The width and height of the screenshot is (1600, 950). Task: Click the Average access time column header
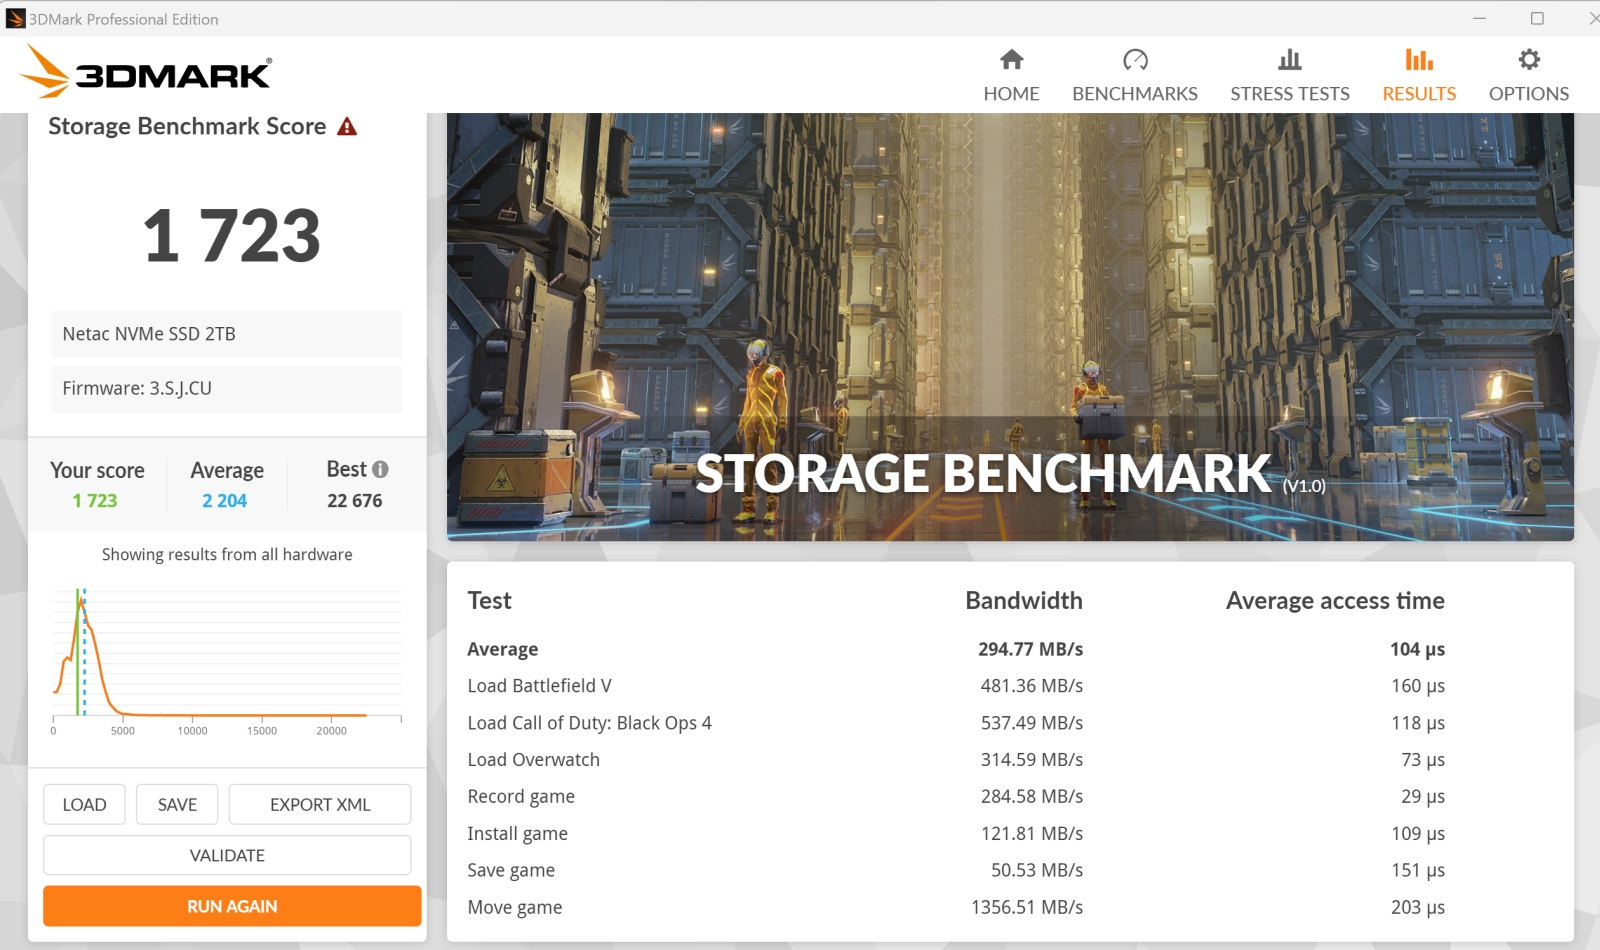(x=1335, y=601)
